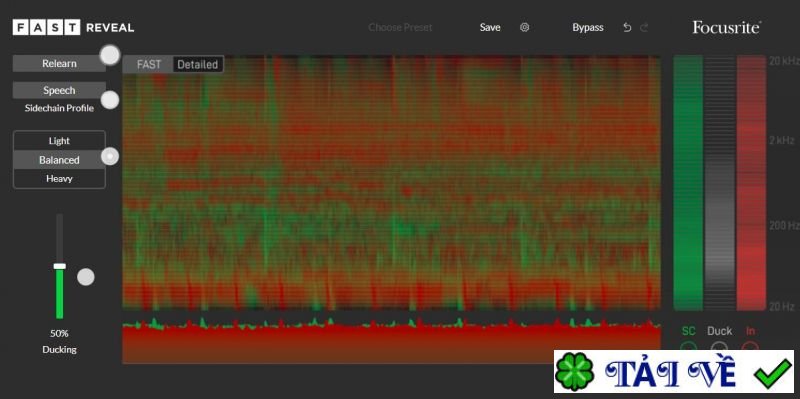Open the settings gear icon
This screenshot has height=399, width=800.
(x=524, y=28)
